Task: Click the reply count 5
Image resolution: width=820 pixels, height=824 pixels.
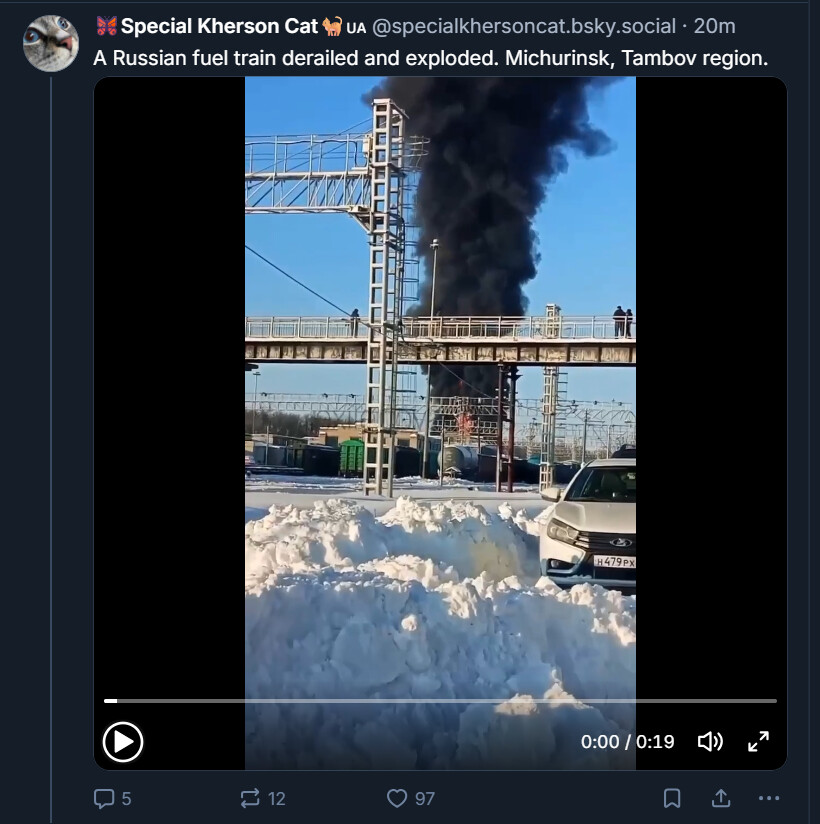Action: pos(126,798)
